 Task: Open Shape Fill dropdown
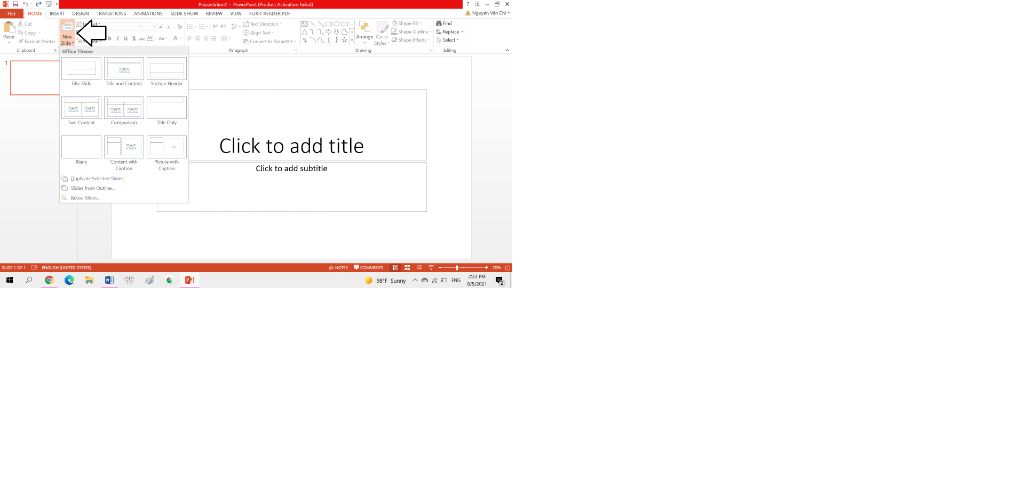408,24
